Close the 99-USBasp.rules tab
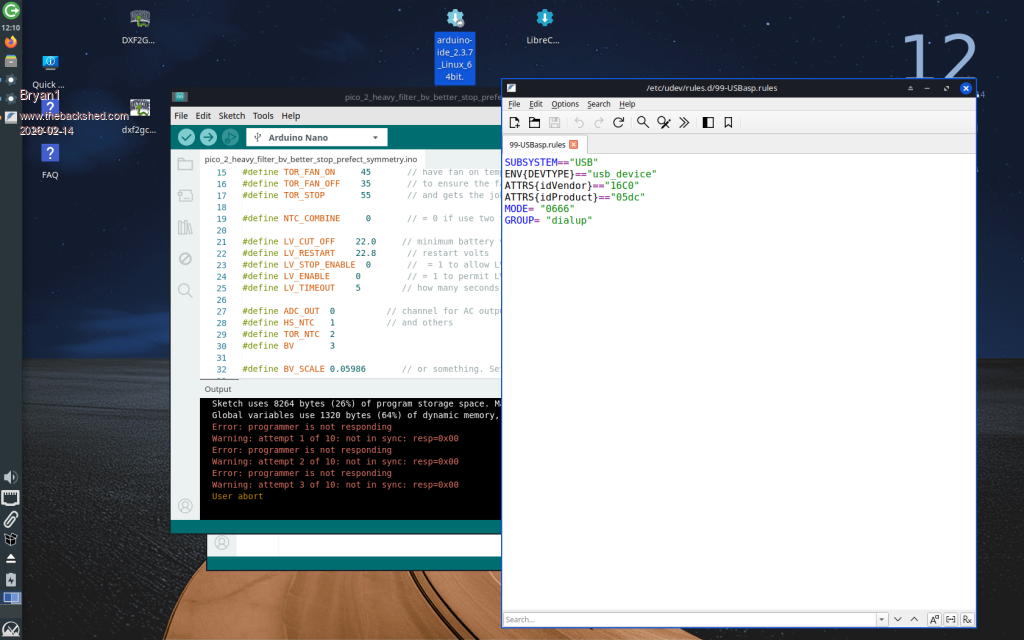The width and height of the screenshot is (1024, 640). coord(573,145)
